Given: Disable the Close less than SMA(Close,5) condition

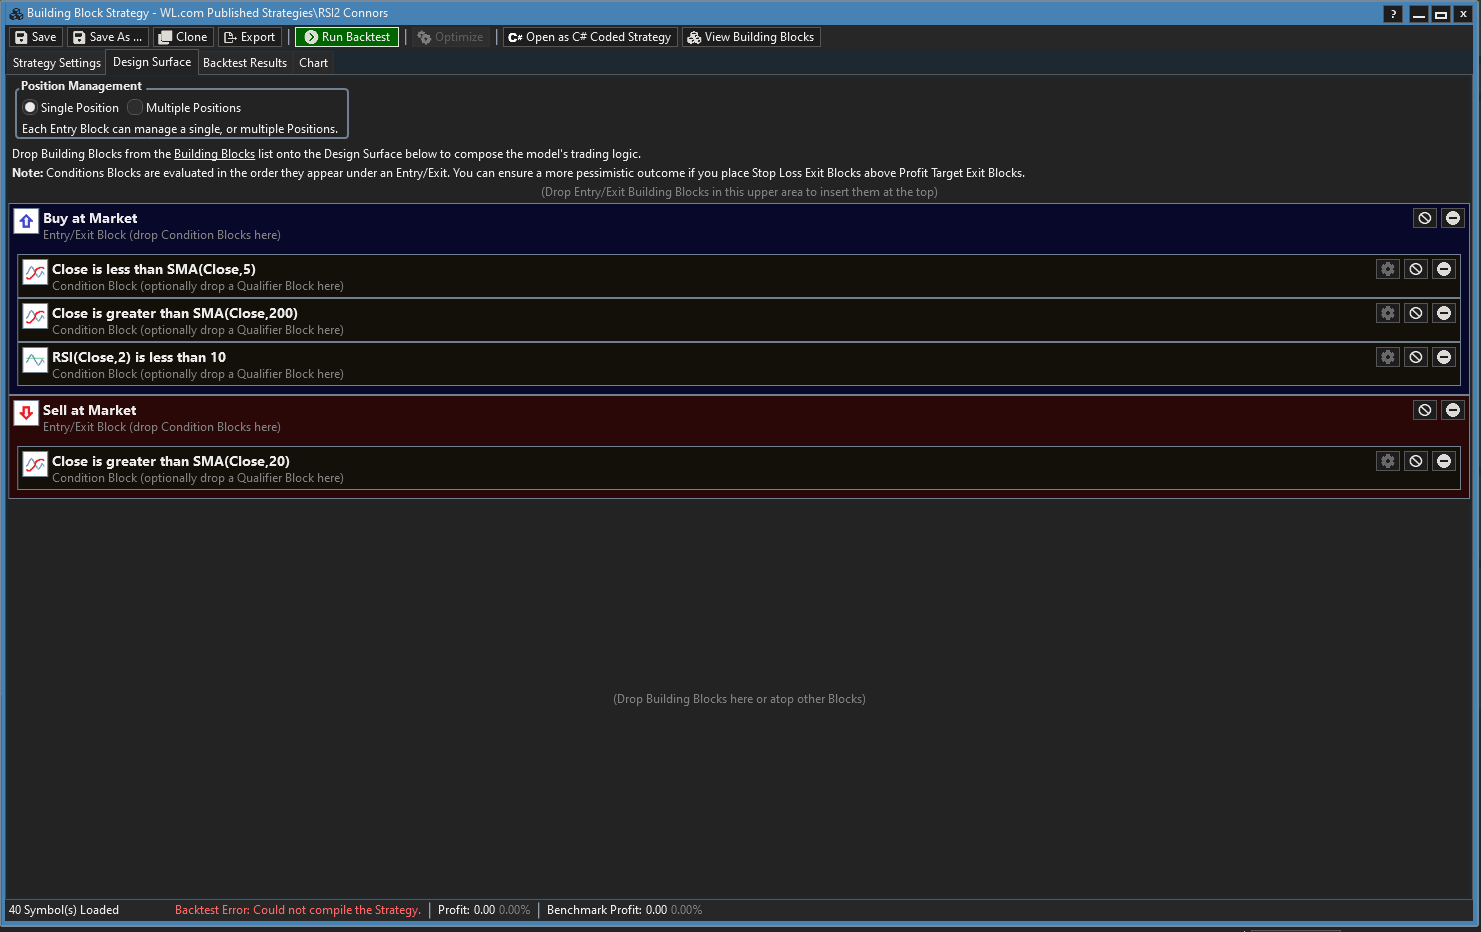Looking at the screenshot, I should click(1415, 269).
